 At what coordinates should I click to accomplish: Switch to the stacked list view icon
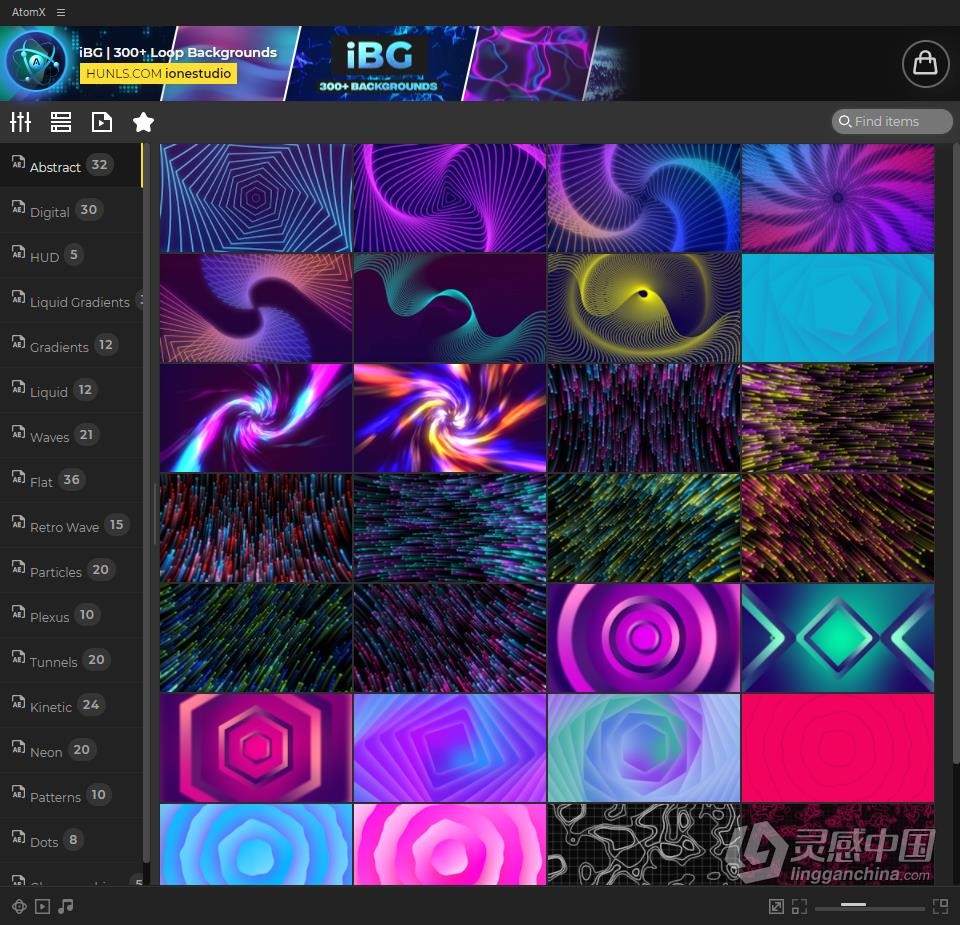click(x=61, y=122)
